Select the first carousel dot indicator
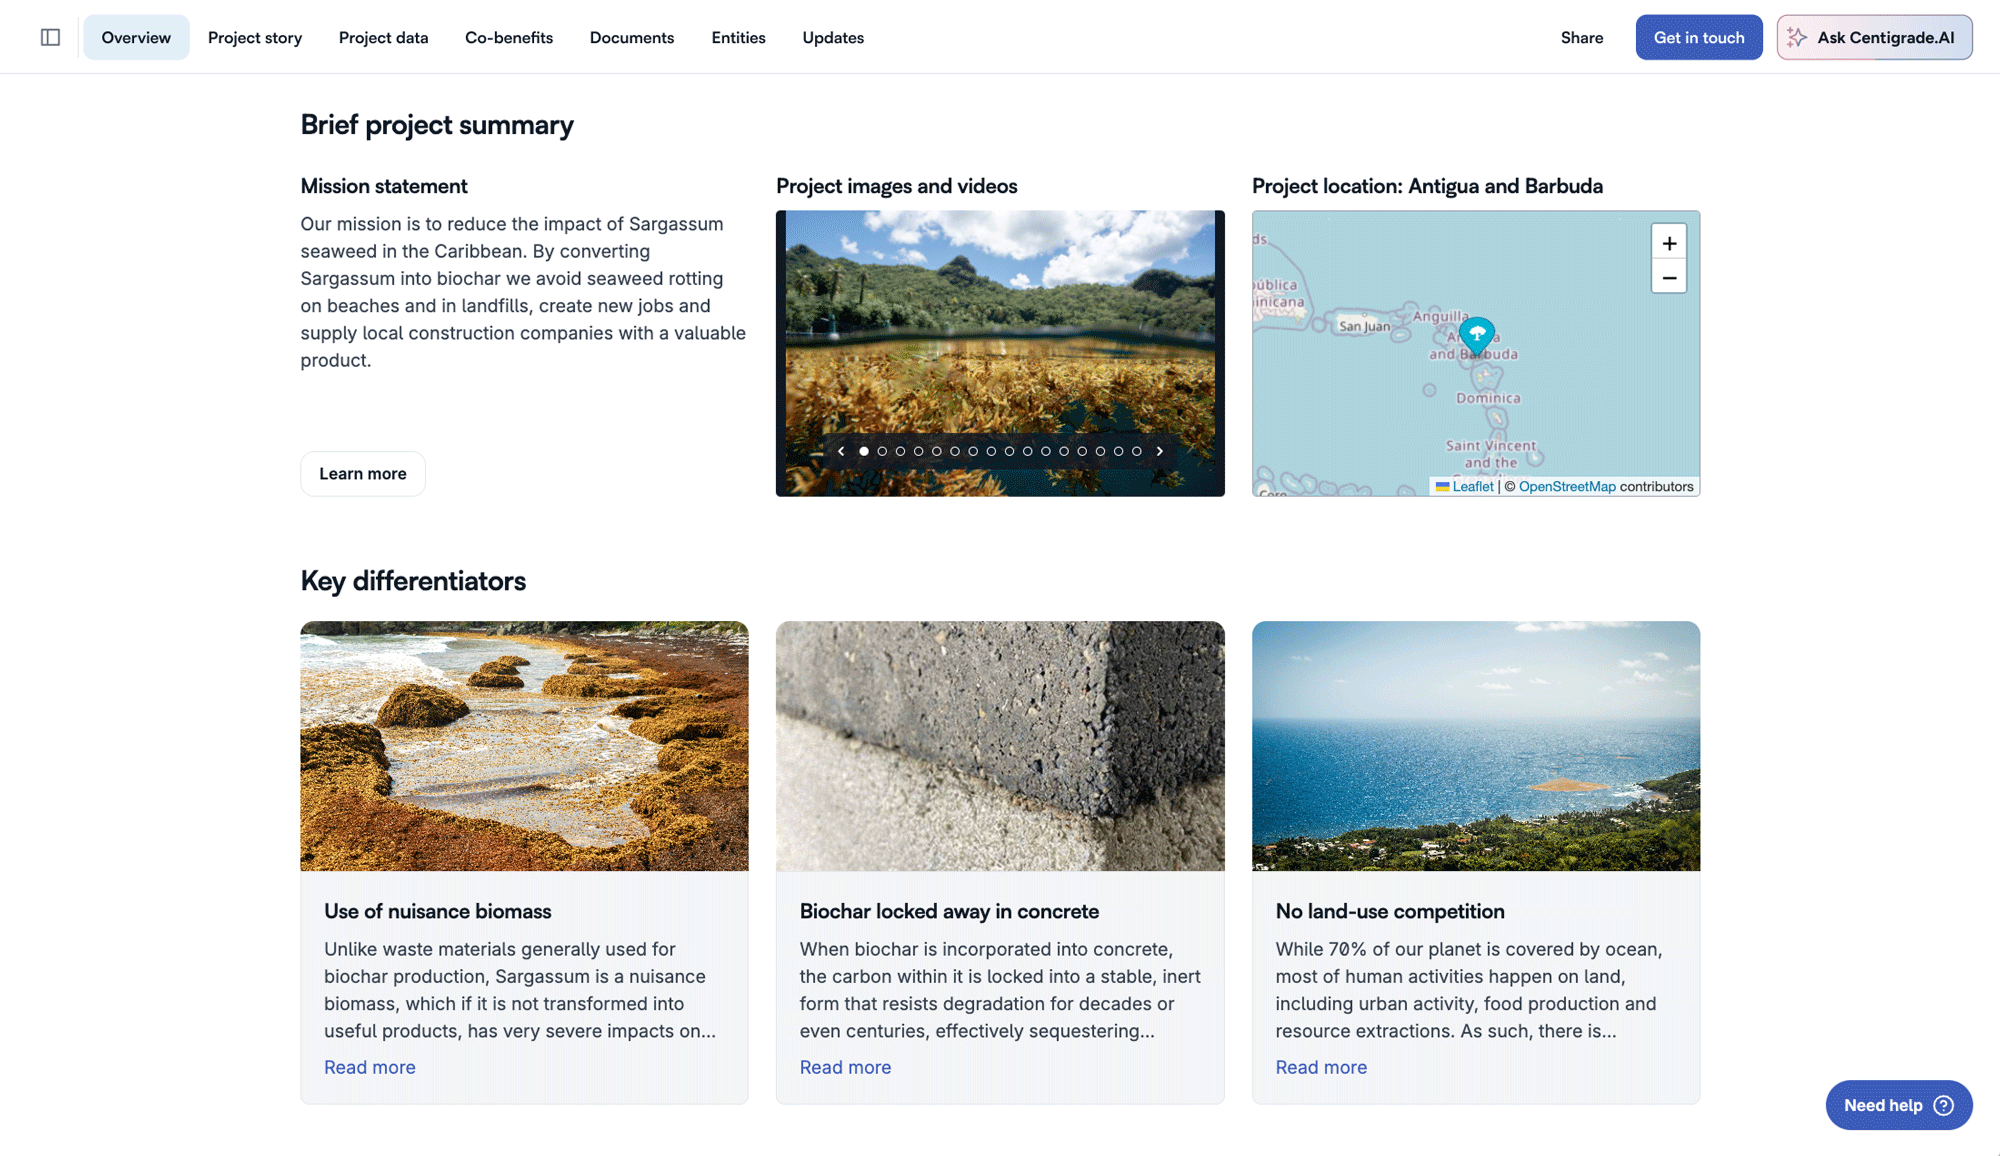The image size is (2000, 1156). click(864, 451)
